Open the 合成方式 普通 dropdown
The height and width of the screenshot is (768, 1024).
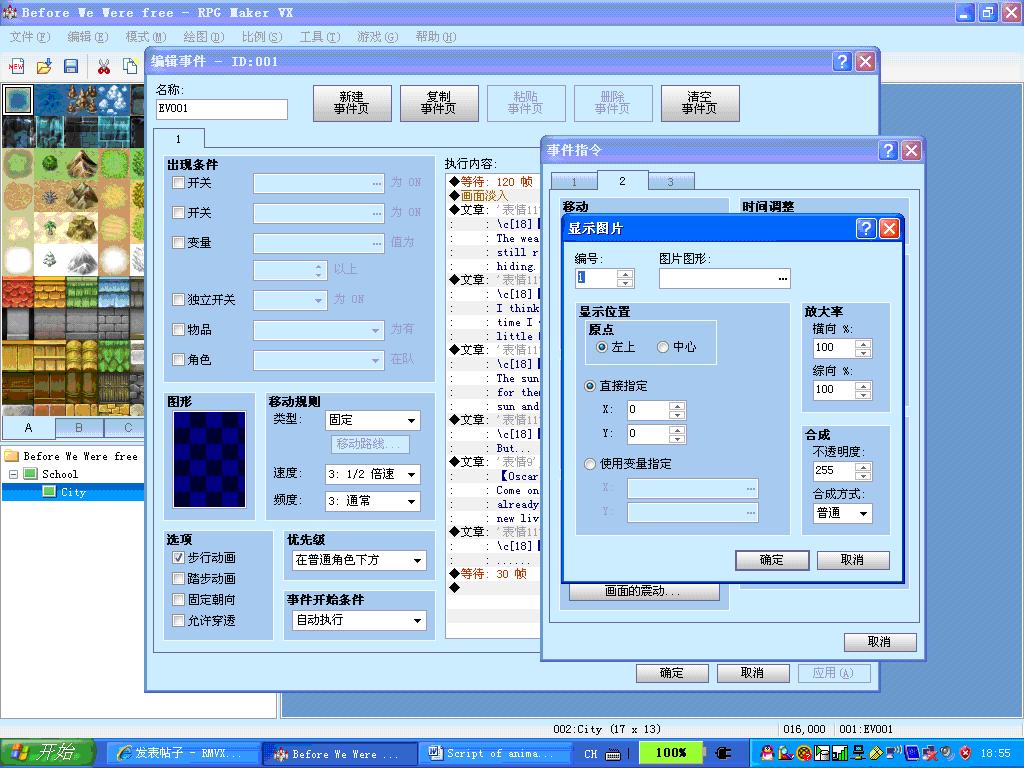[842, 513]
